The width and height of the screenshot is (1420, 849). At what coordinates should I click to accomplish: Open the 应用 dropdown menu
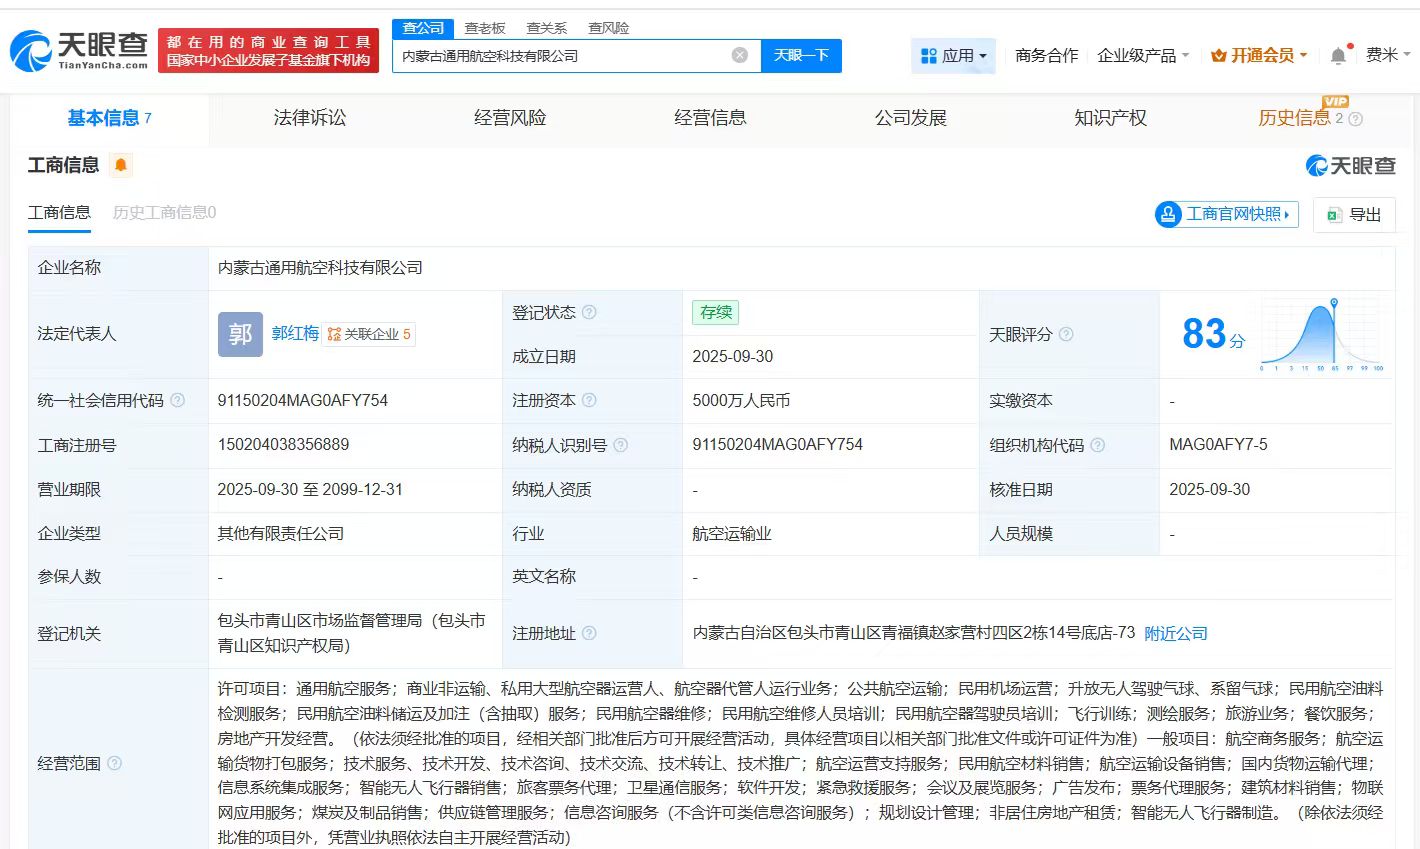click(x=954, y=56)
